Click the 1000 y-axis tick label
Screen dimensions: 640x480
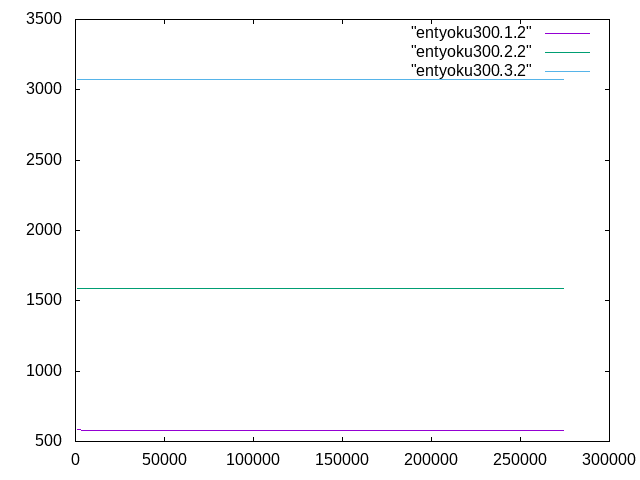click(44, 371)
